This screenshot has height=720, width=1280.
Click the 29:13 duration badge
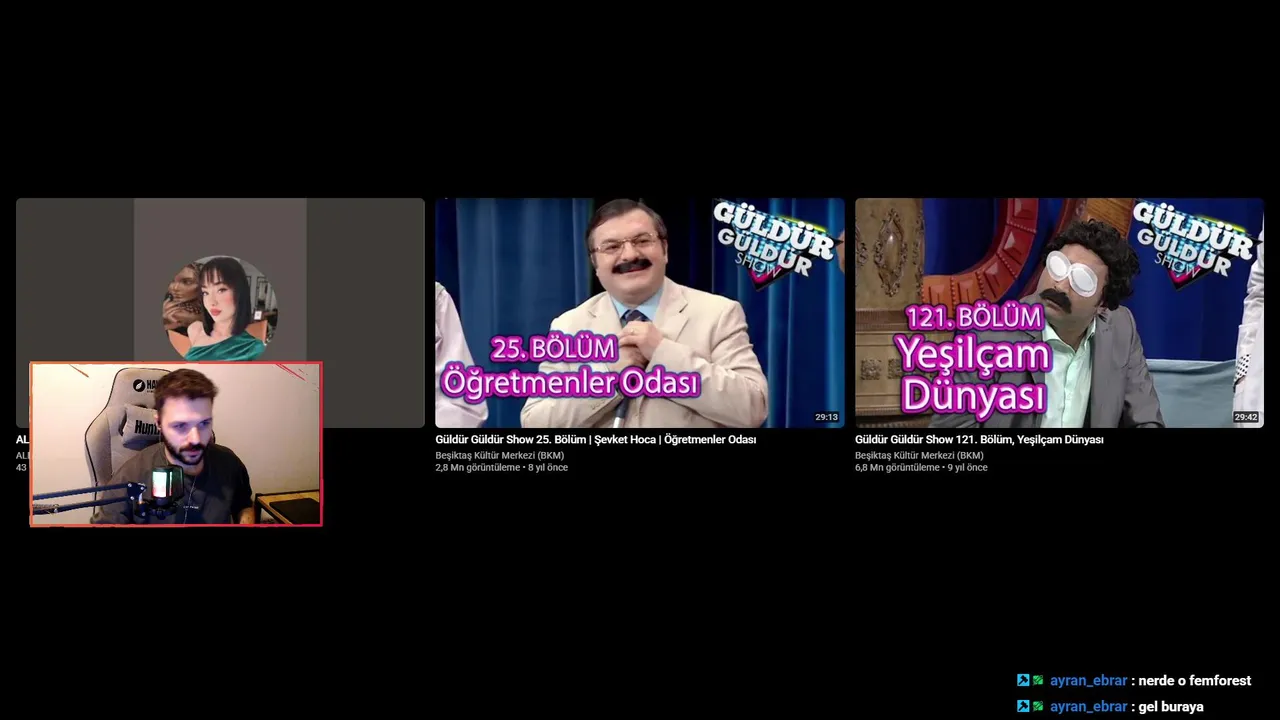coord(826,417)
